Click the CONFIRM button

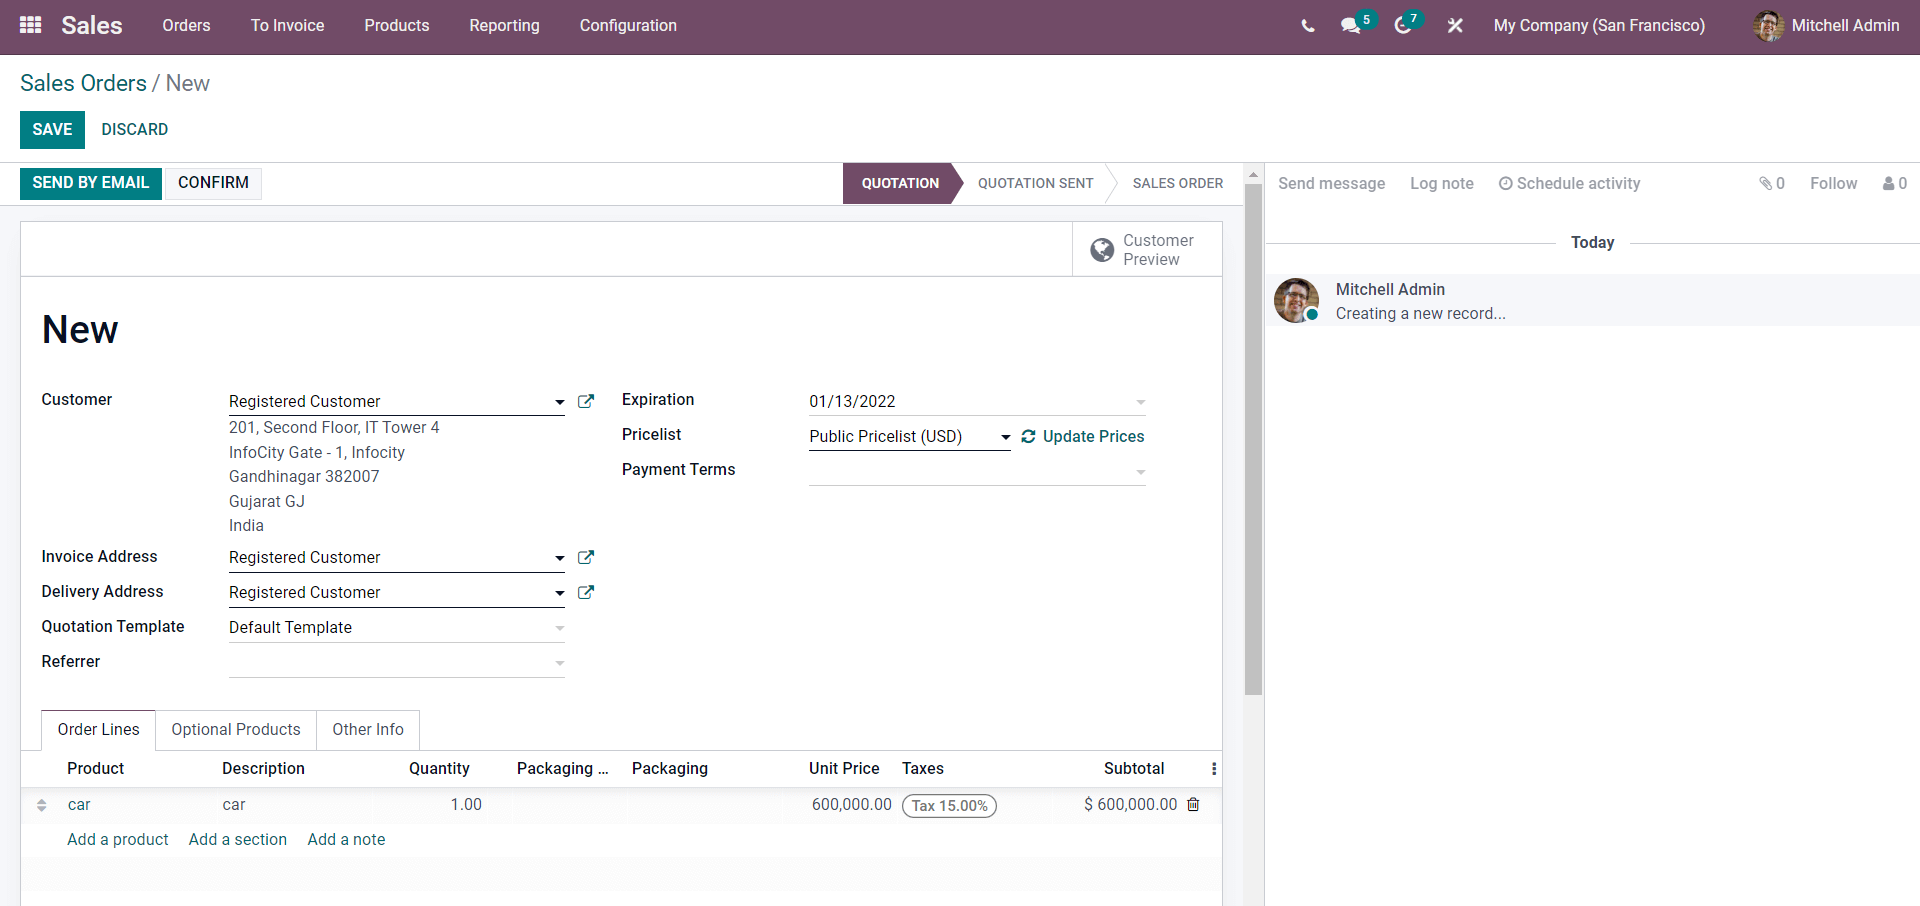213,183
